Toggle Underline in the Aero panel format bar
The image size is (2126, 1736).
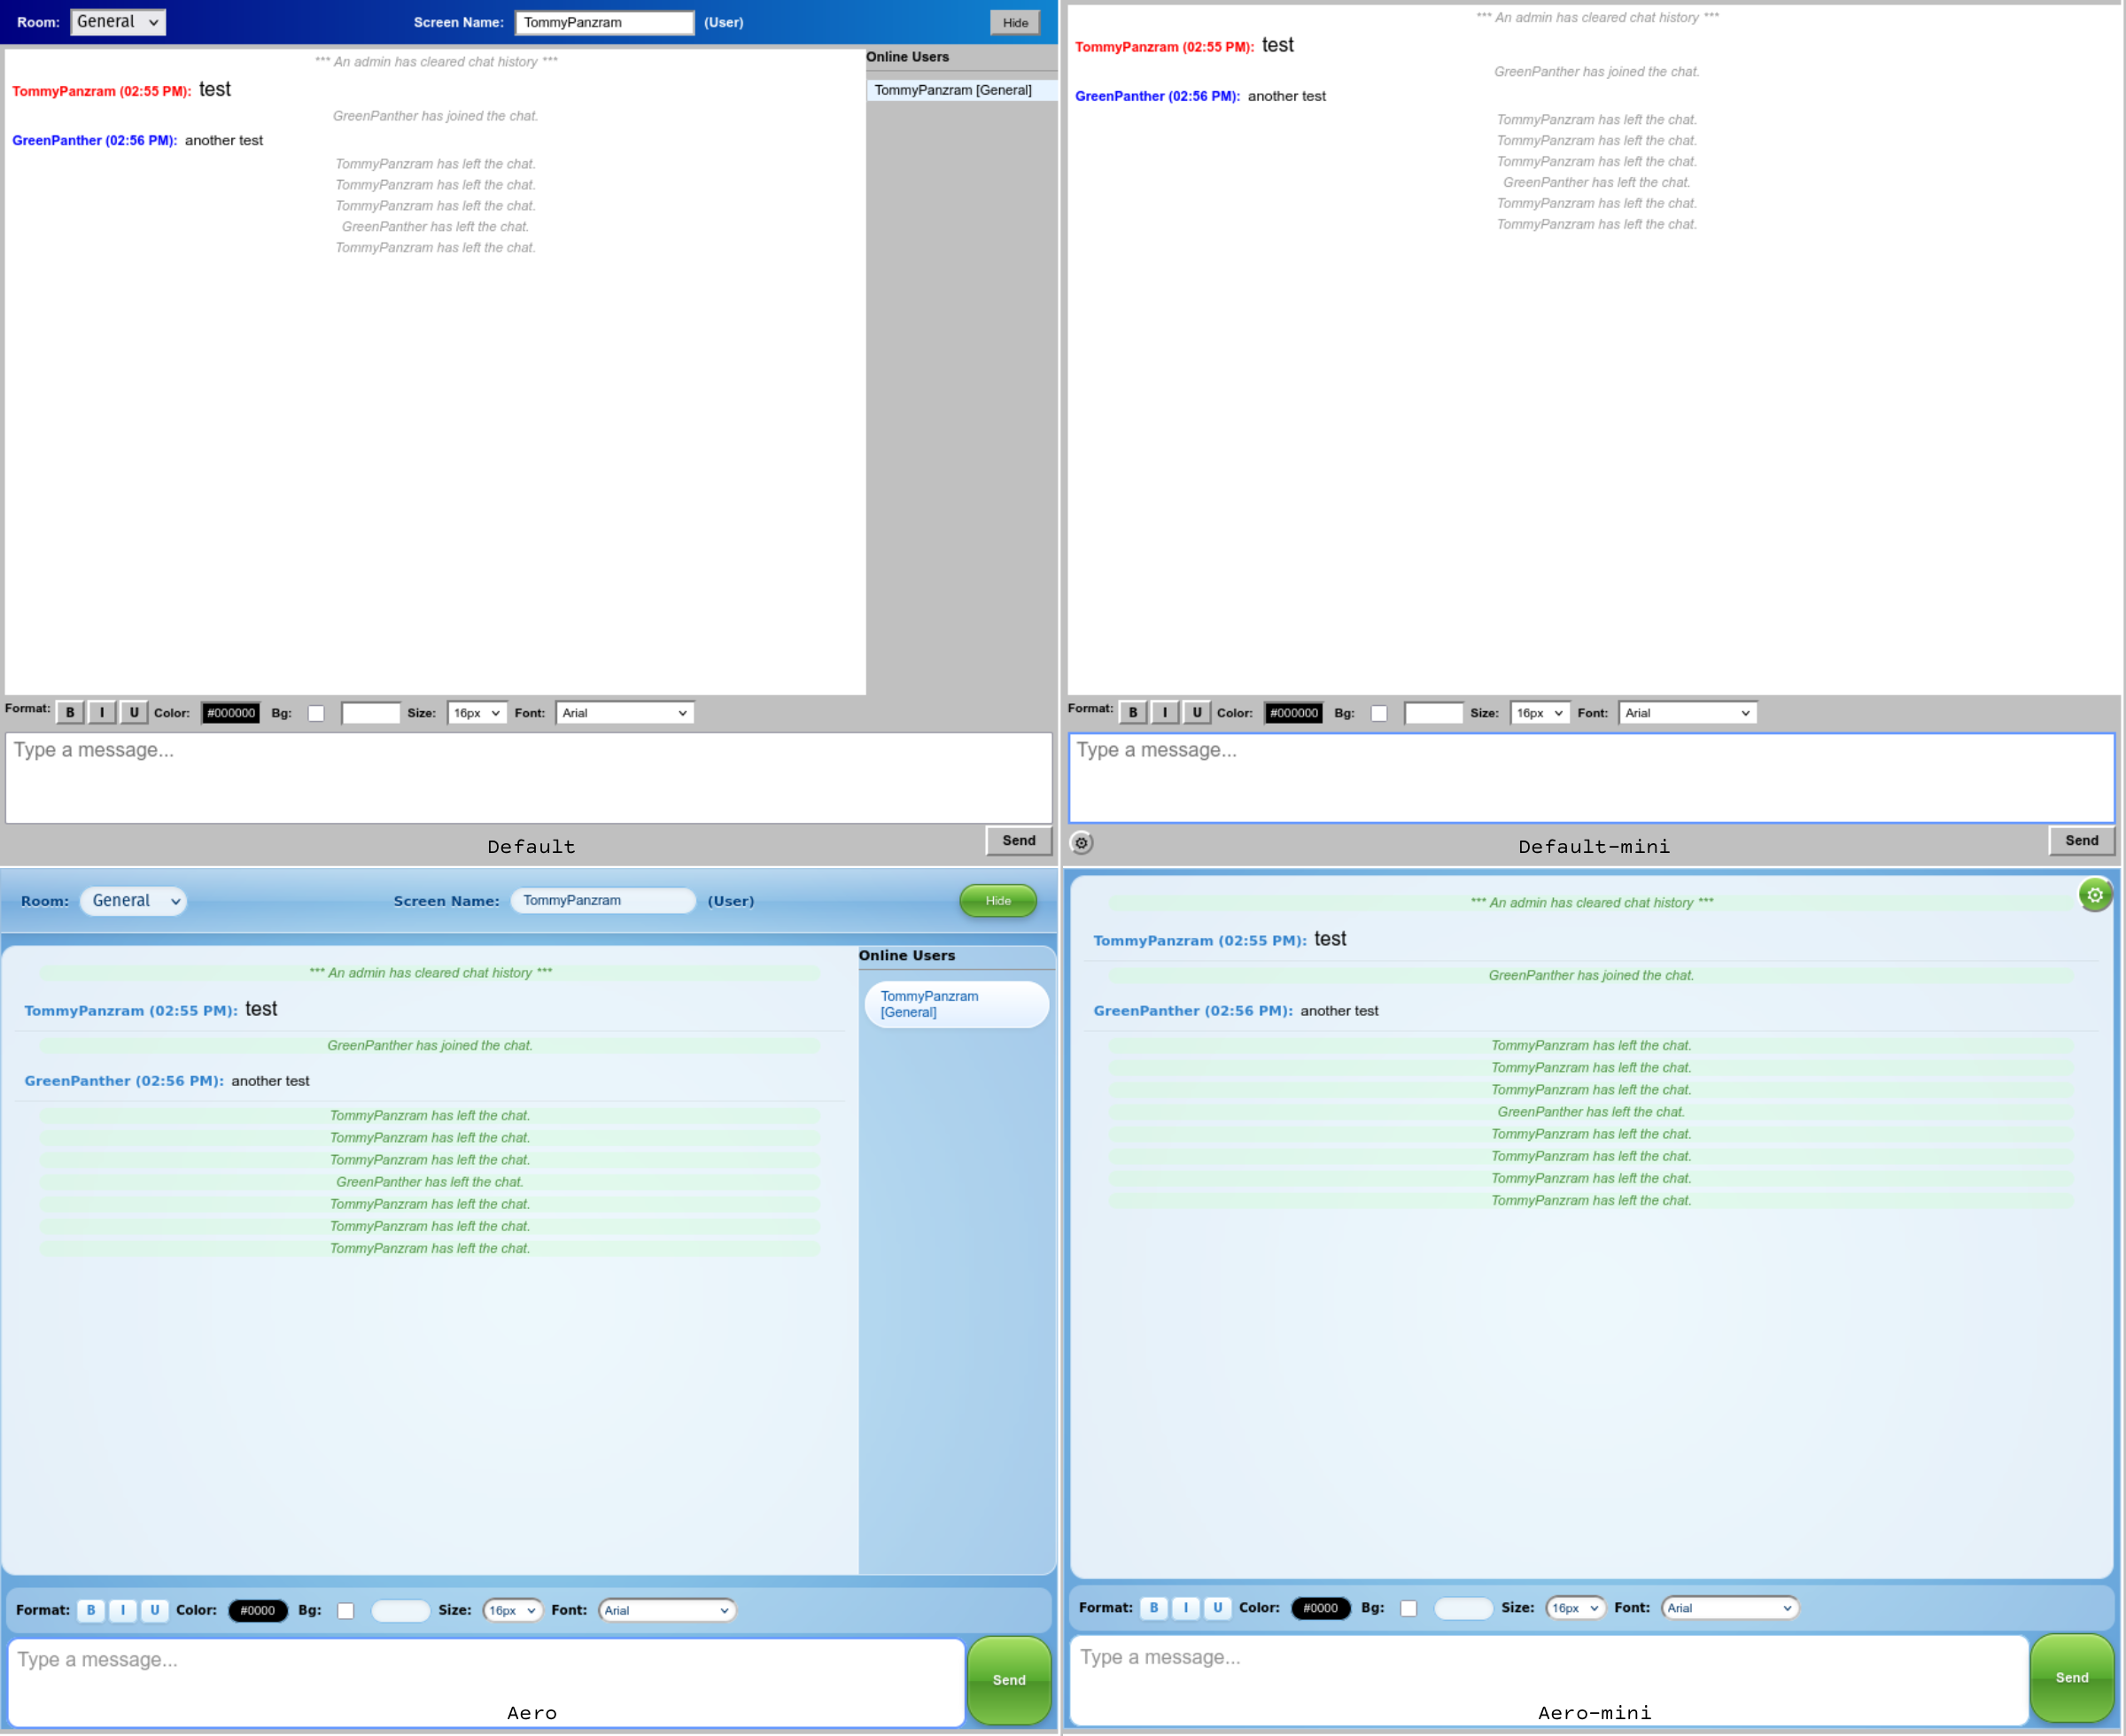tap(154, 1610)
